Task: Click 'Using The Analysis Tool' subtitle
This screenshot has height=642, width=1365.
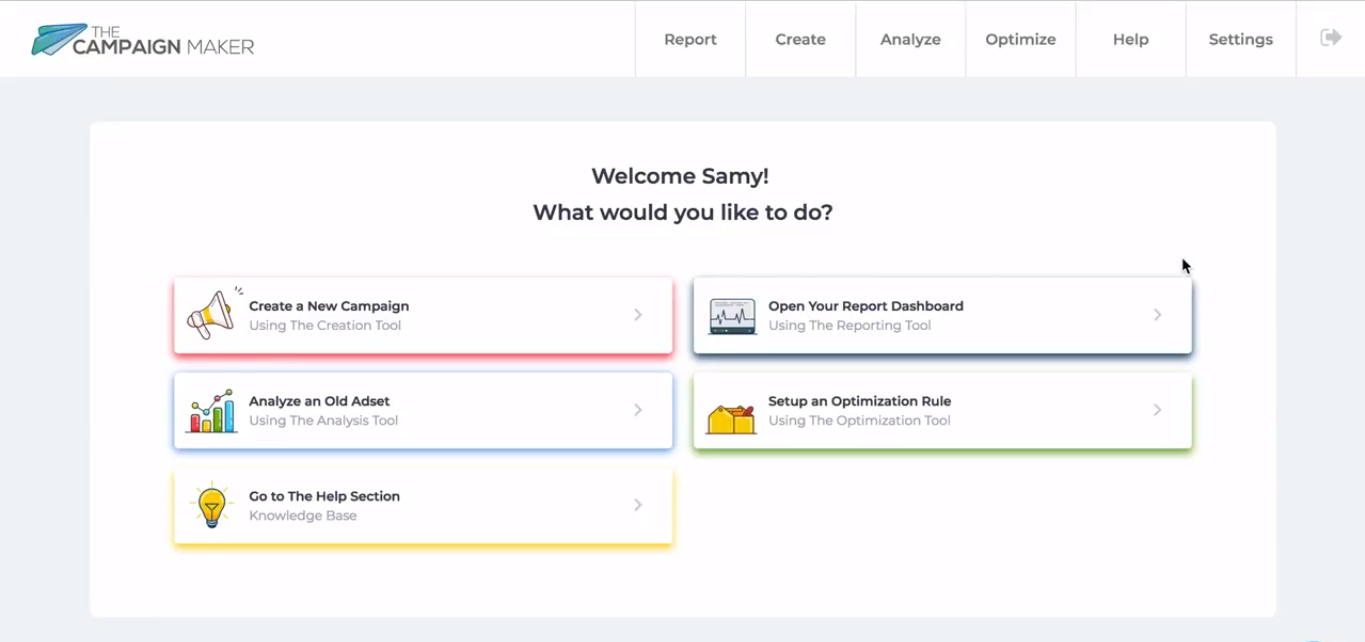Action: pos(323,420)
